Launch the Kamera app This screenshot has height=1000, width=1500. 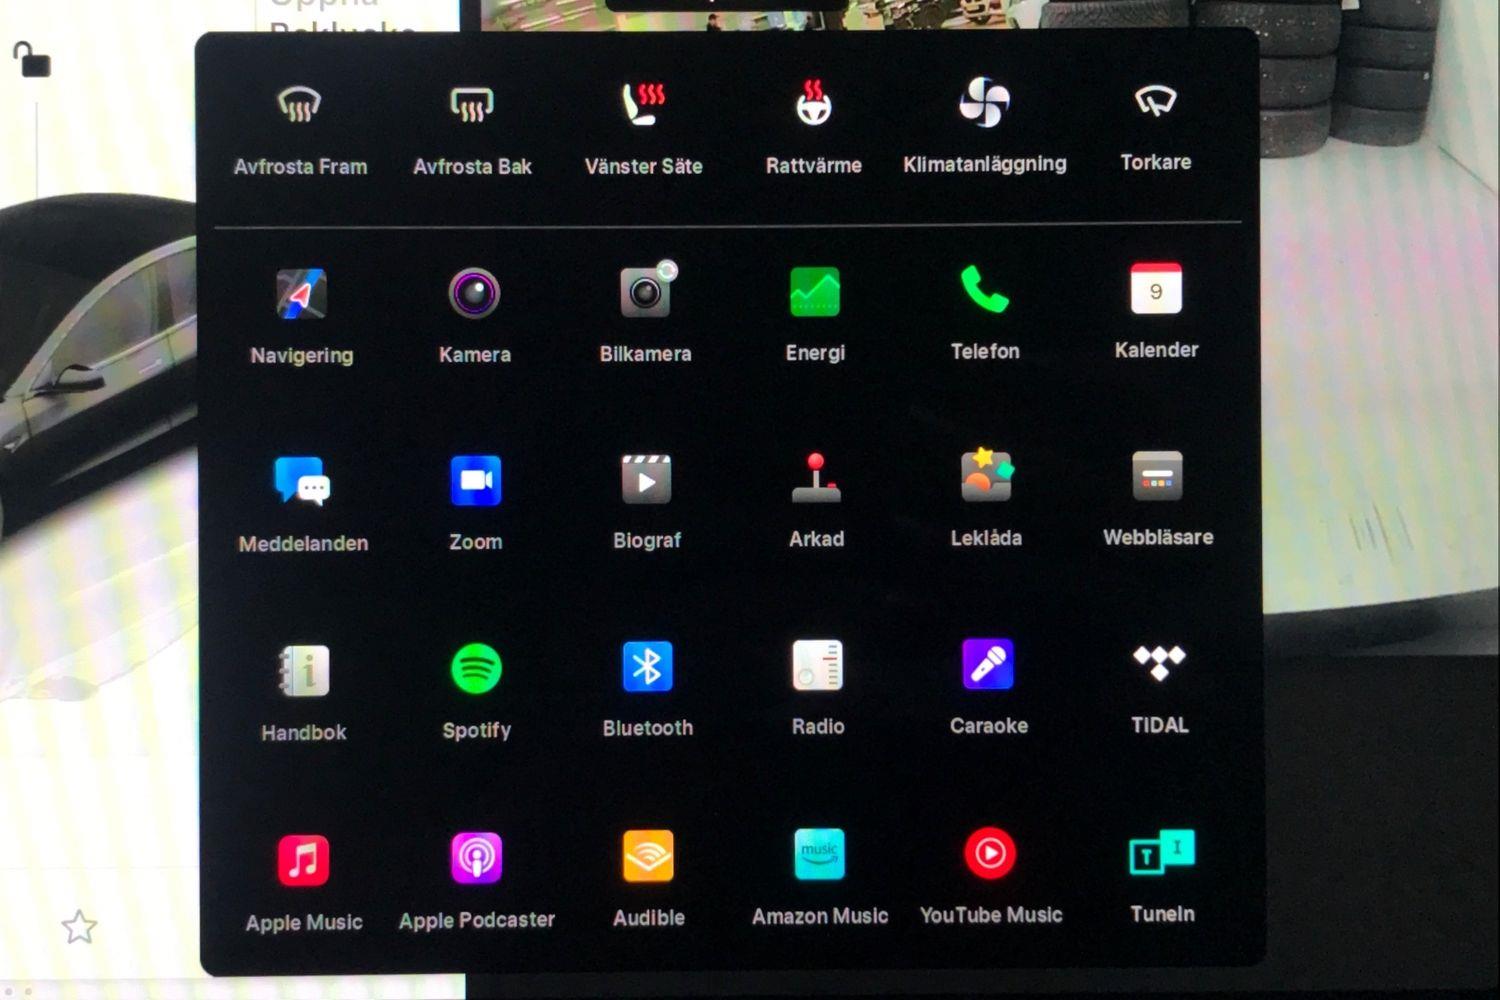474,294
